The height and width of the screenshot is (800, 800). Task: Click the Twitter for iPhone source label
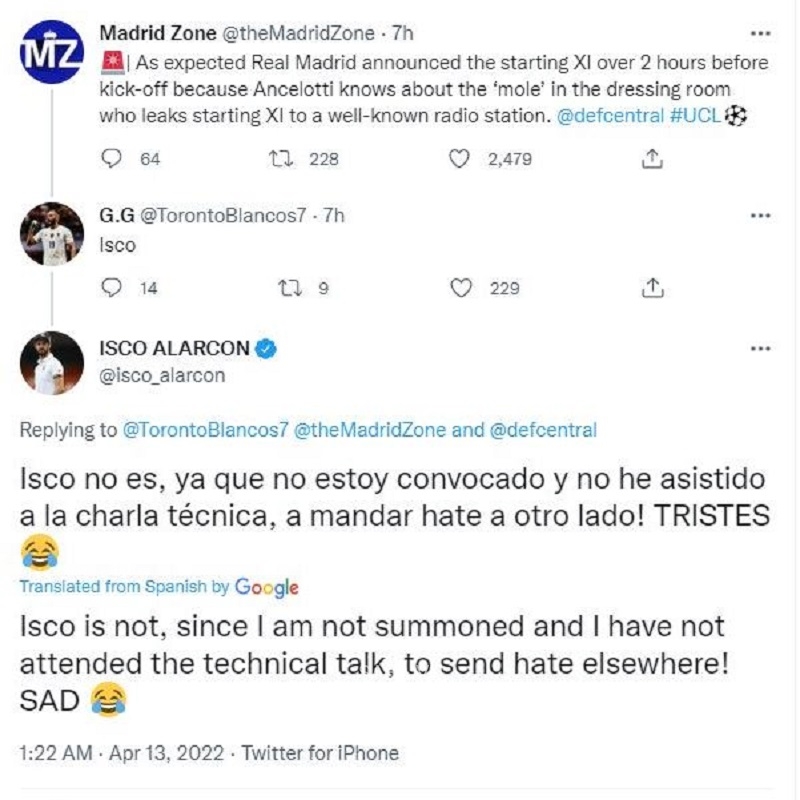click(x=320, y=753)
